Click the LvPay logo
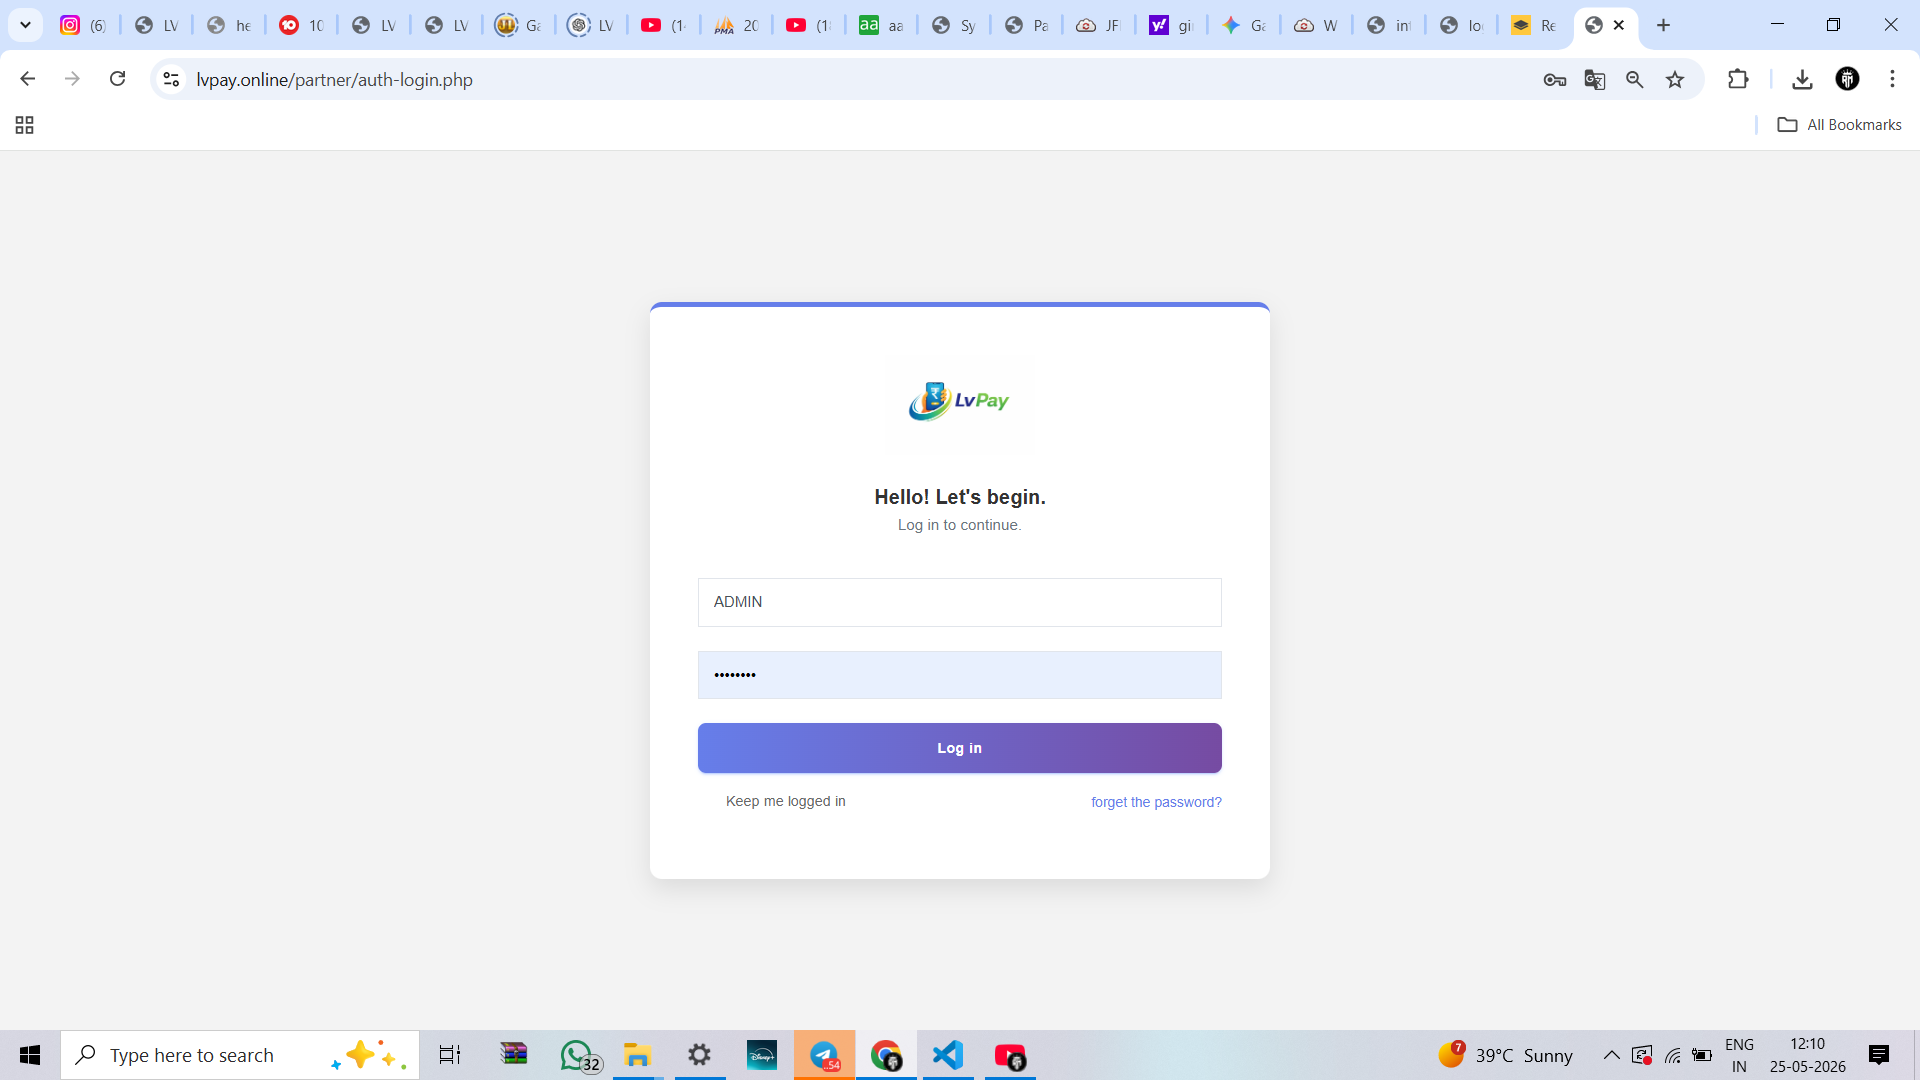This screenshot has width=1920, height=1080. point(959,401)
